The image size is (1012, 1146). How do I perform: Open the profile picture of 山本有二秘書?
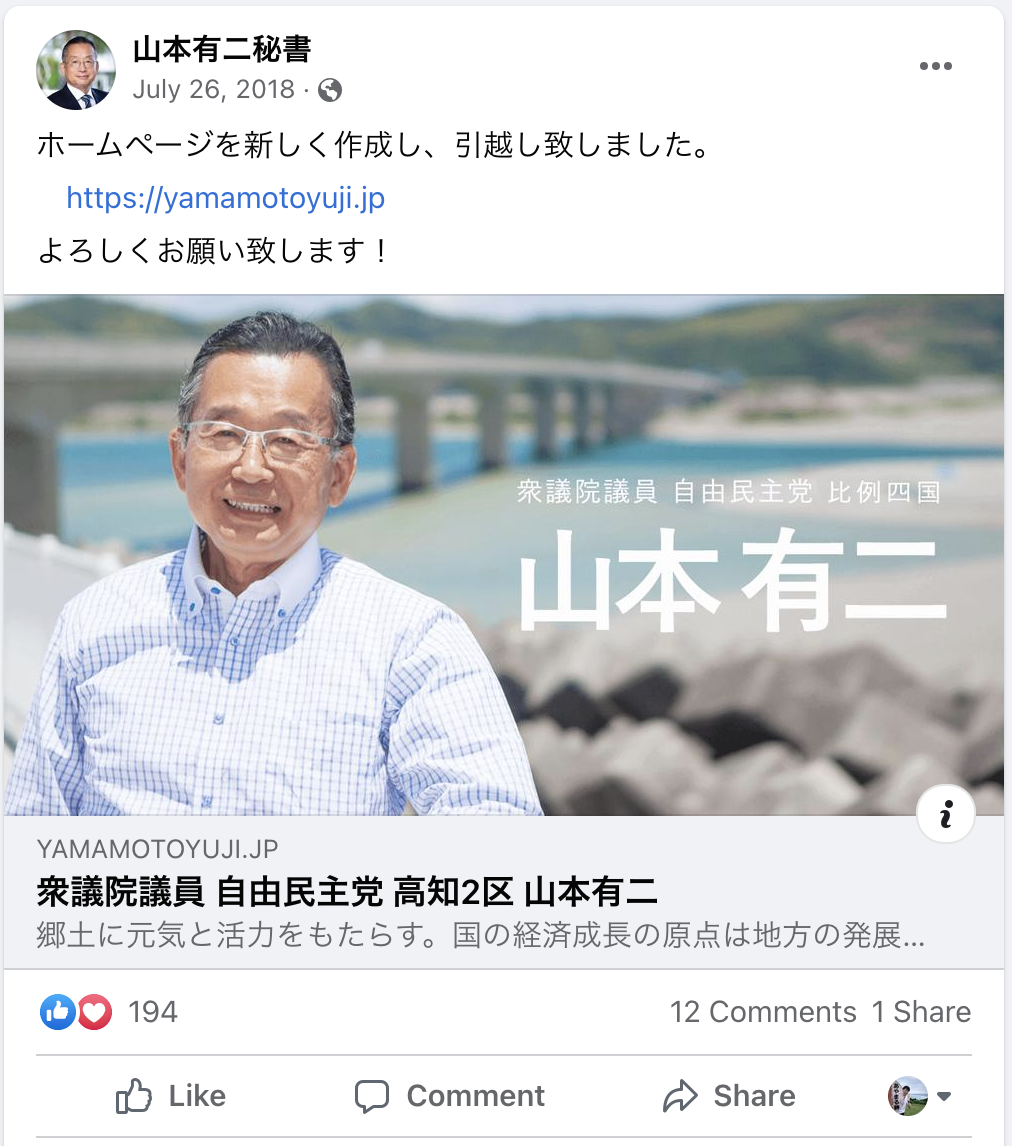[76, 70]
